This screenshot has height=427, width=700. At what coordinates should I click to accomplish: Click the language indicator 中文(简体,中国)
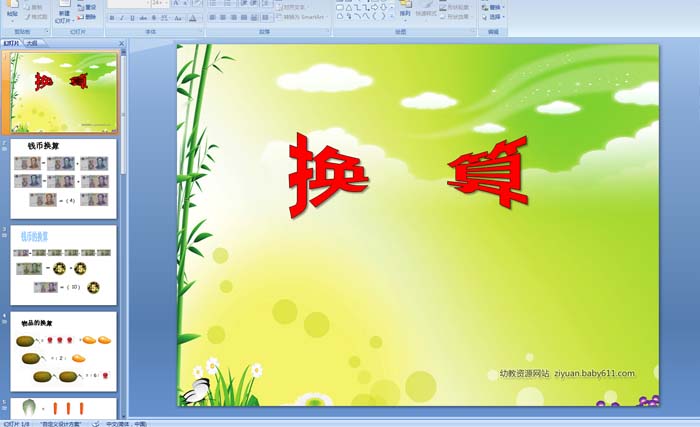[x=126, y=424]
